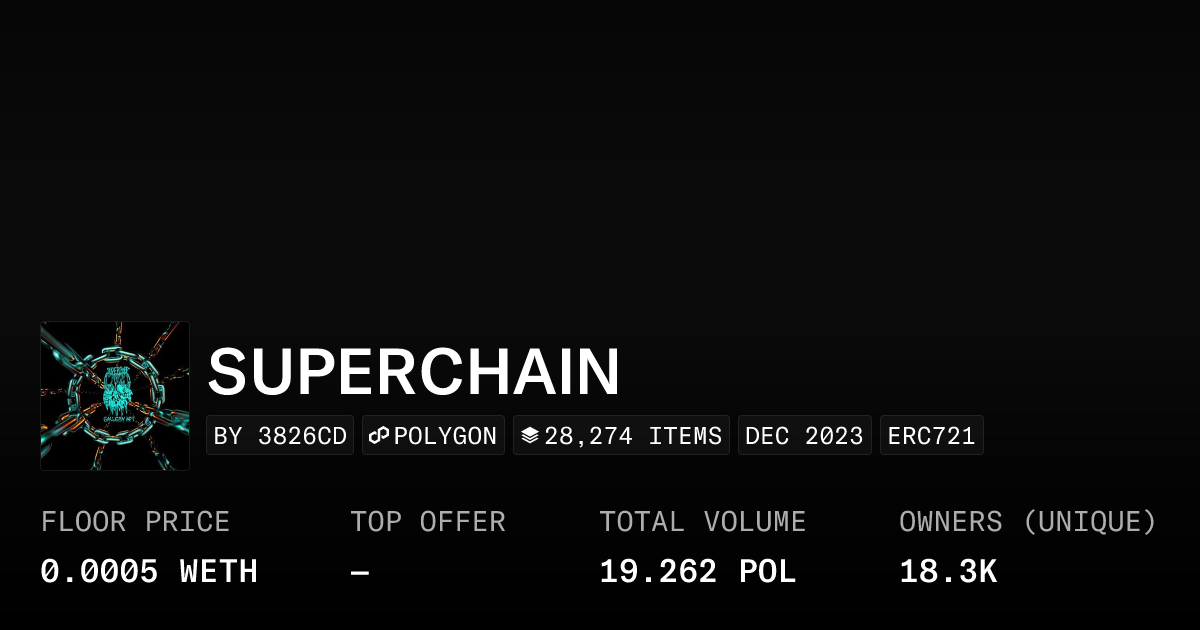This screenshot has width=1200, height=630.
Task: Click the FLOOR PRICE stat label
Action: coord(135,522)
